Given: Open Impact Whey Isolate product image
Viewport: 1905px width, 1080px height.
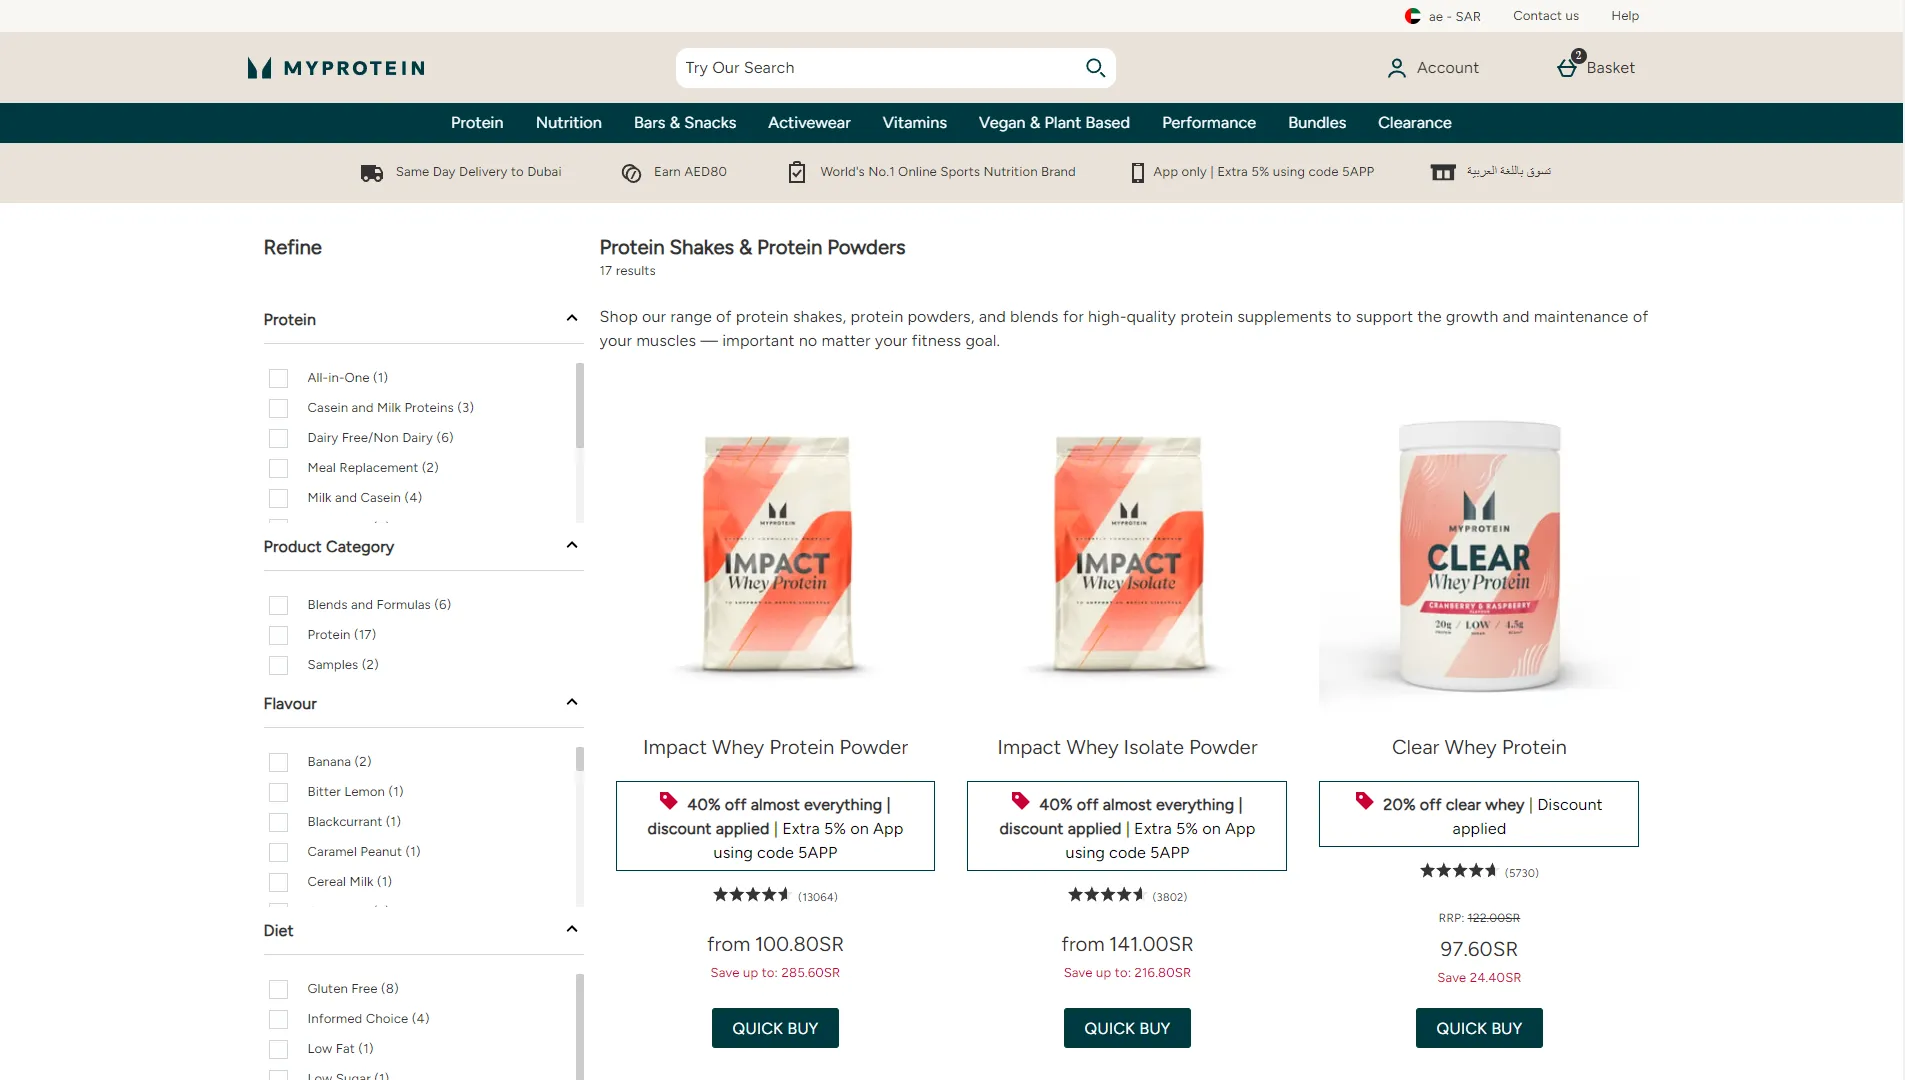Looking at the screenshot, I should pos(1128,553).
